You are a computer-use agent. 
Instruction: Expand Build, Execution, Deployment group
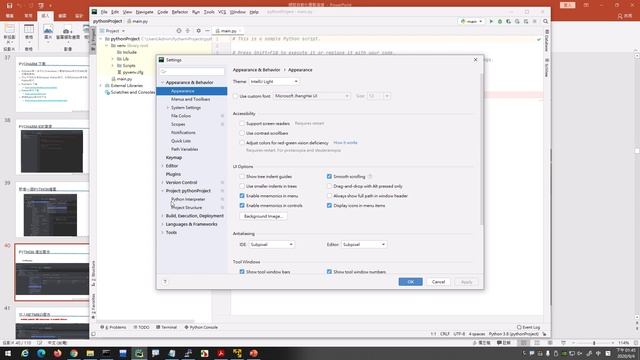162,216
